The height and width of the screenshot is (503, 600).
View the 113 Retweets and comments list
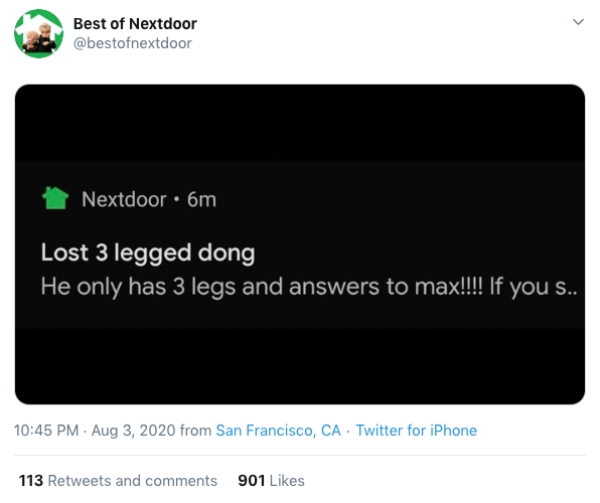118,480
